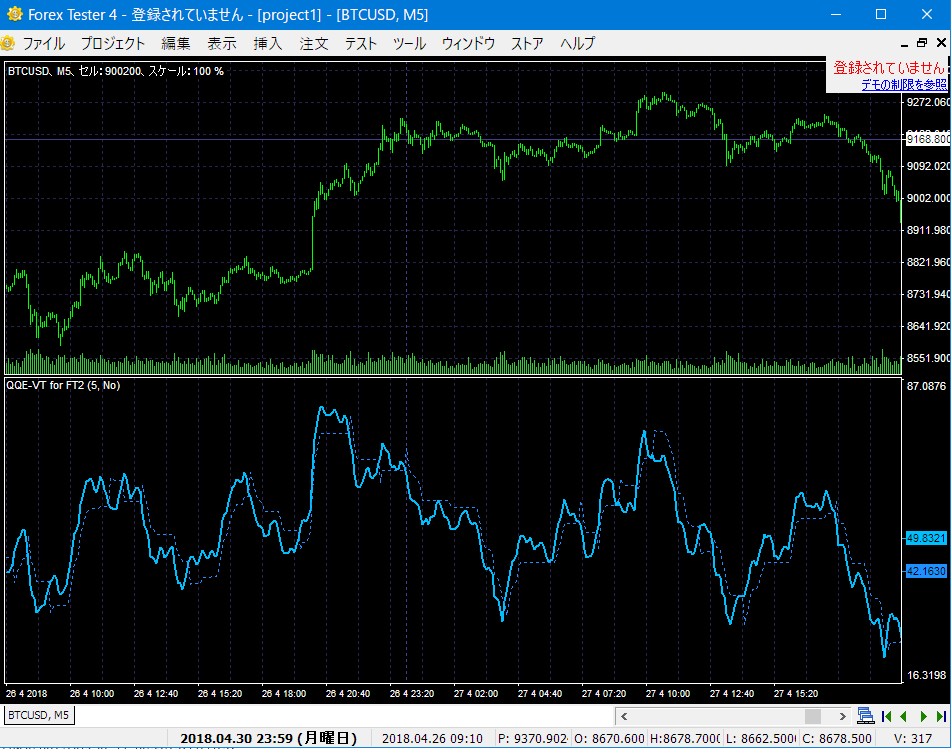
Task: Open the ツール menu
Action: pos(409,44)
